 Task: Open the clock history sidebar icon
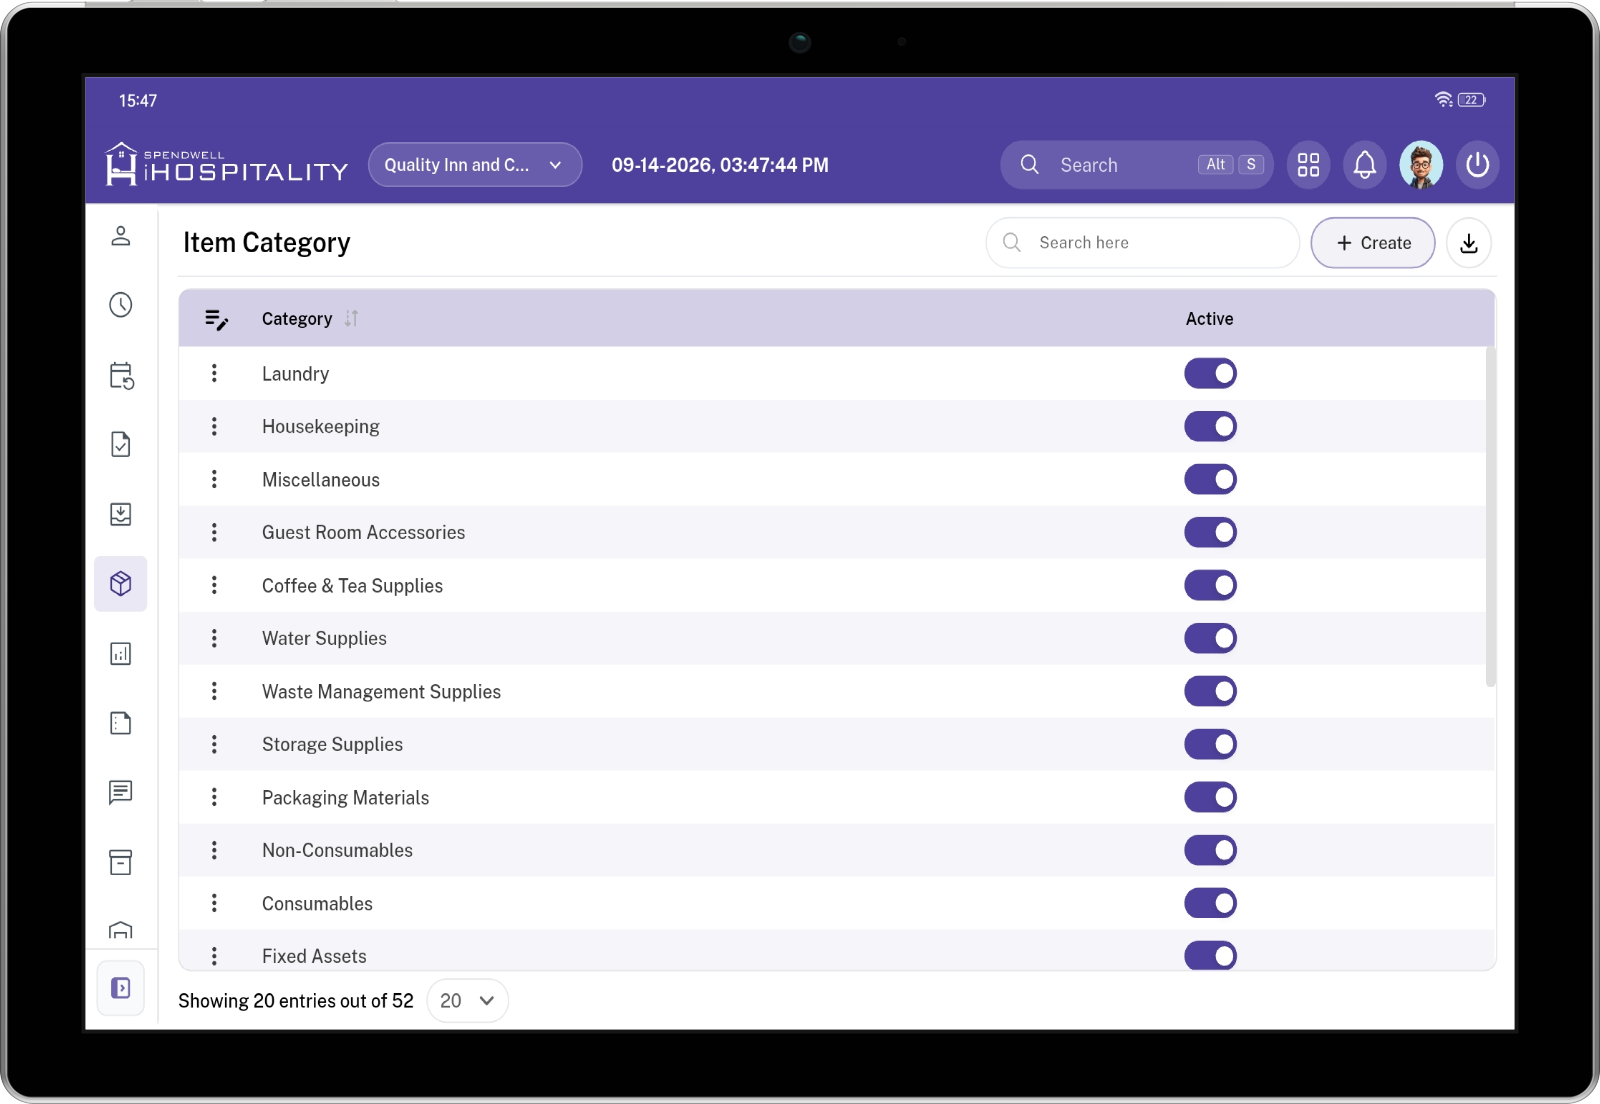pyautogui.click(x=121, y=305)
